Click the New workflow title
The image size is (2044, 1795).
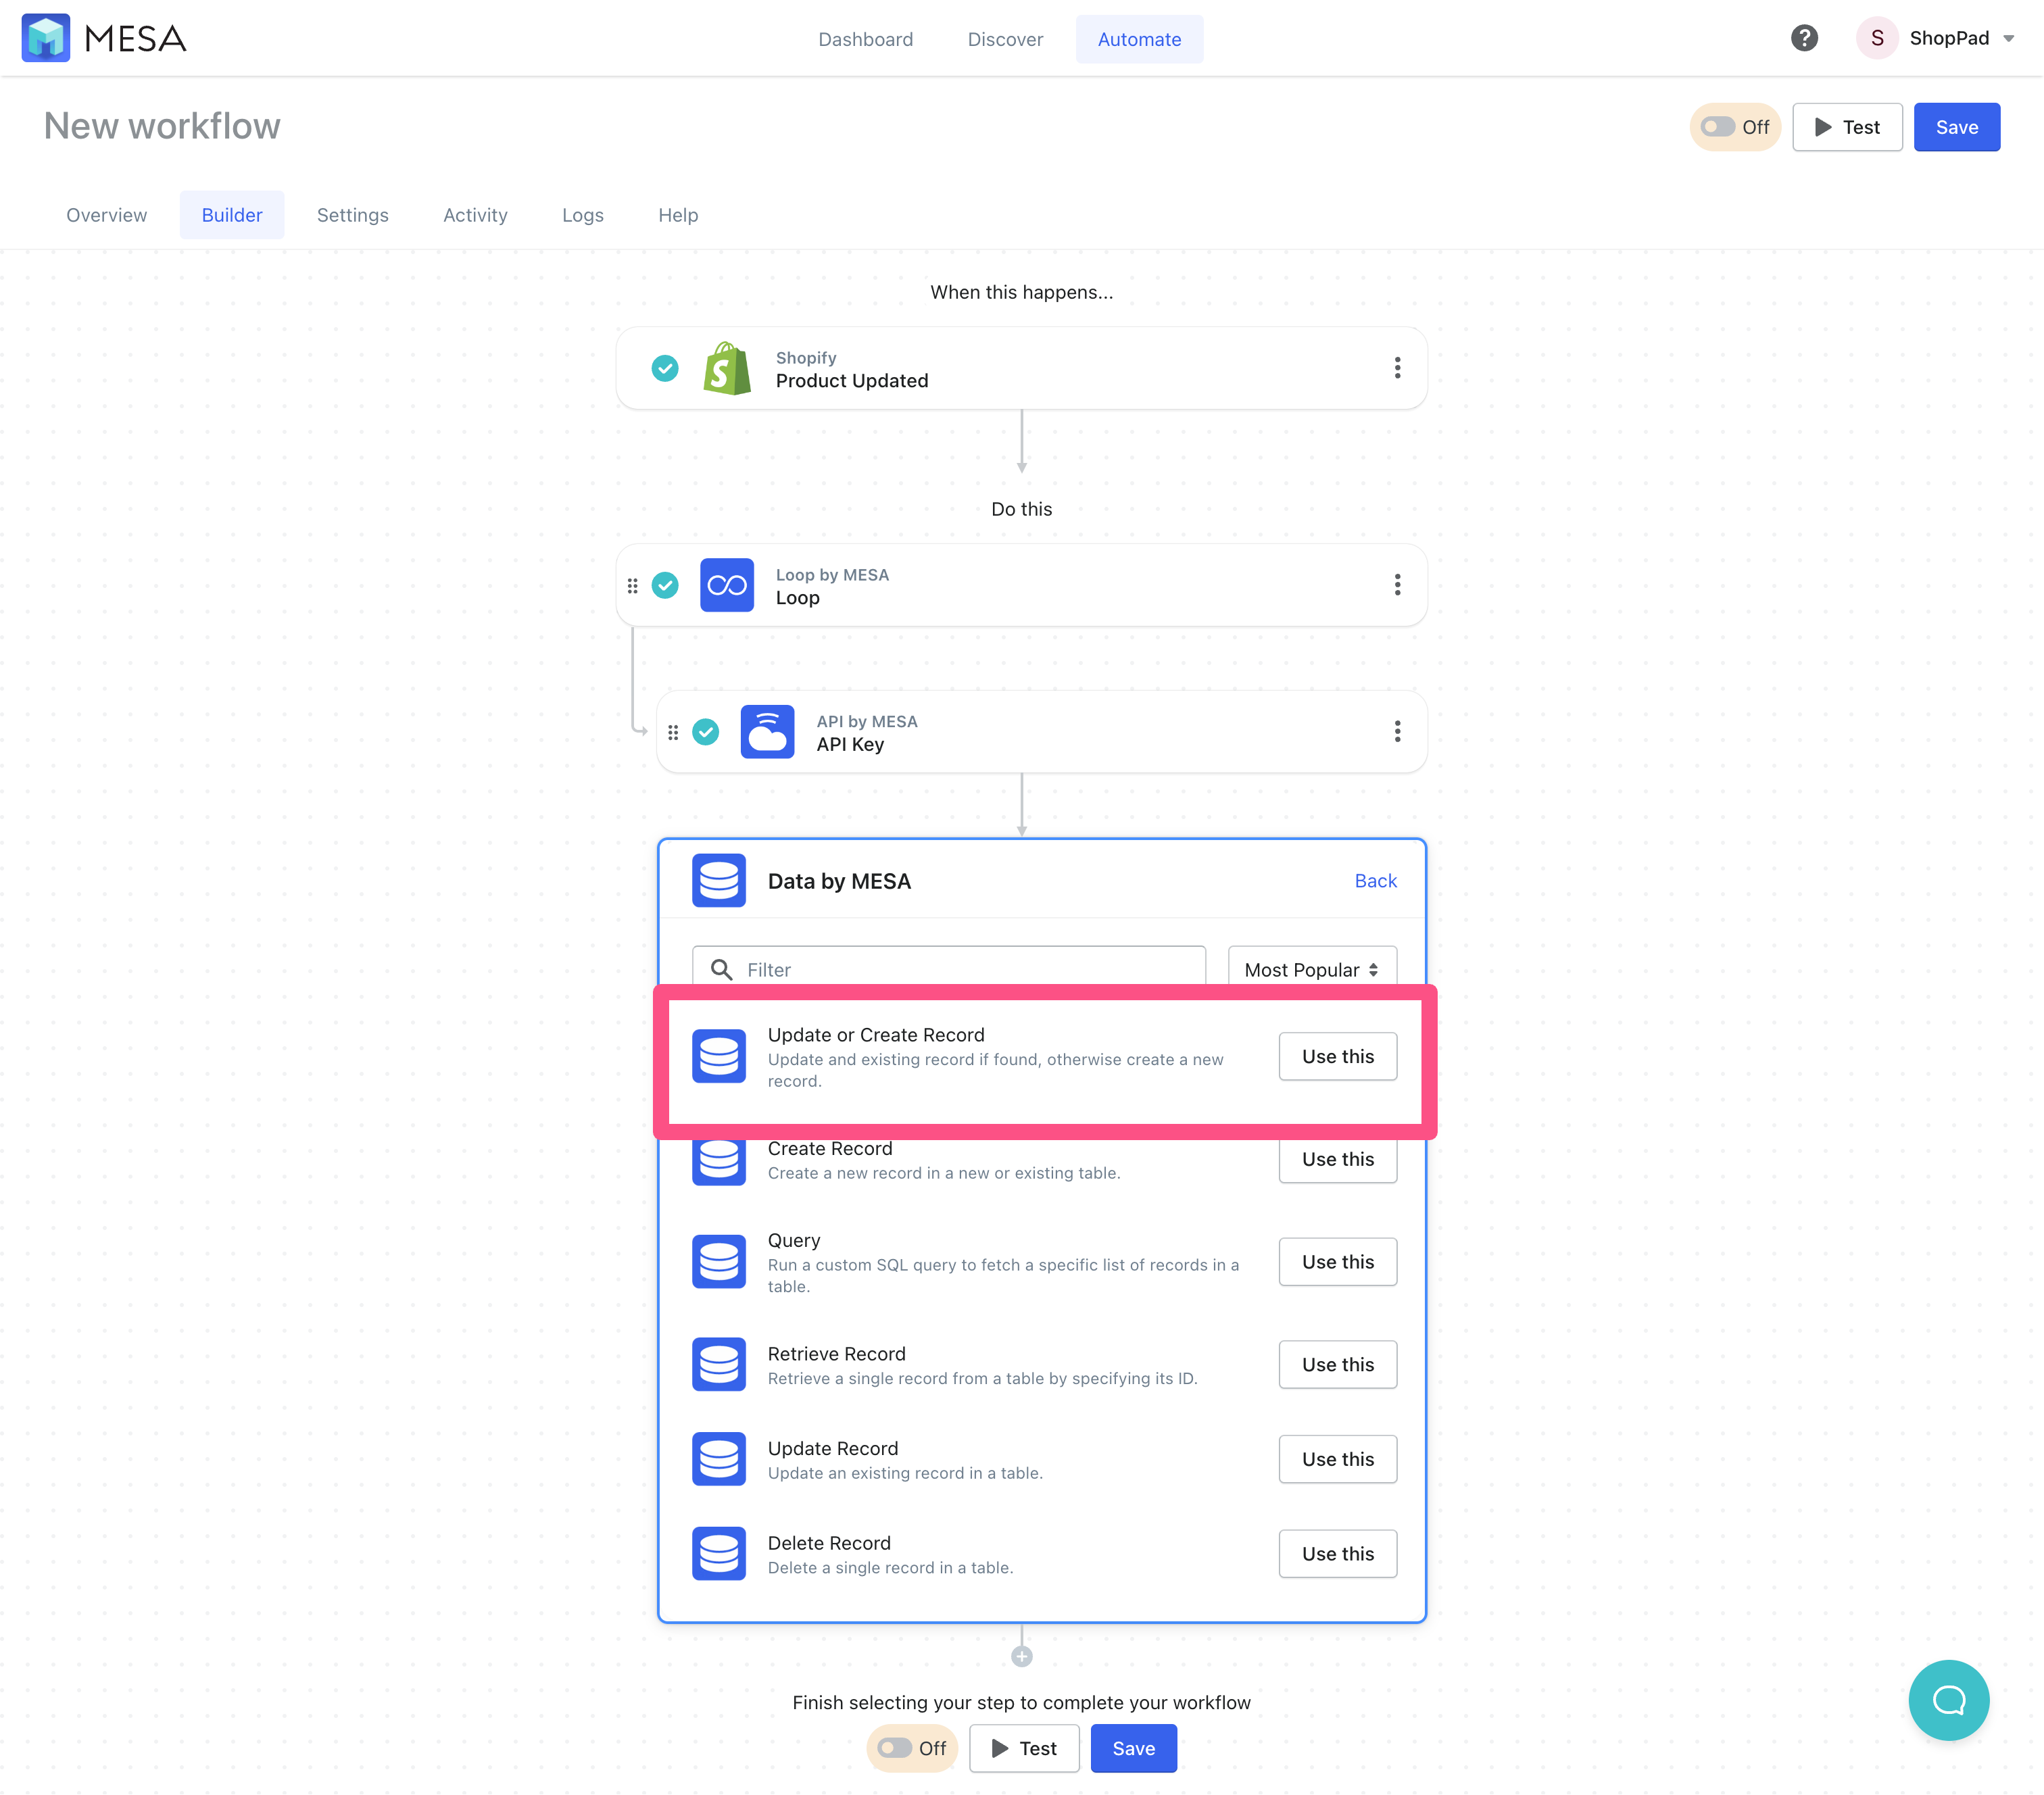[162, 126]
